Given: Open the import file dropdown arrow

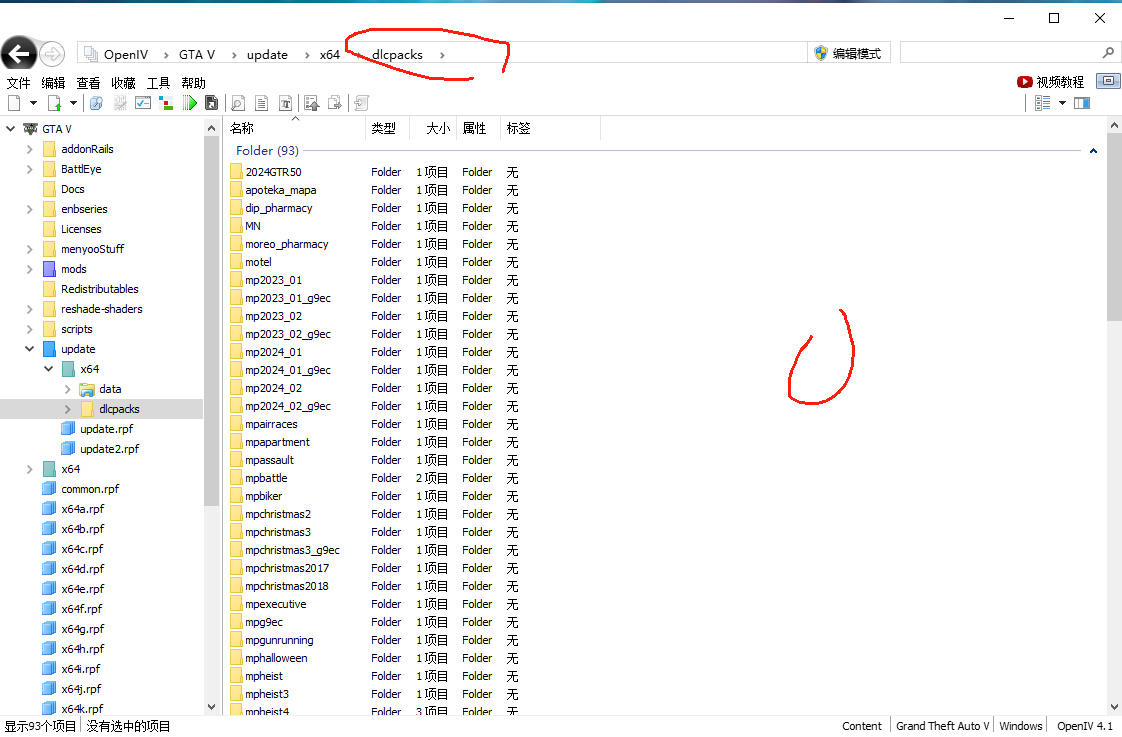Looking at the screenshot, I should click(x=73, y=103).
